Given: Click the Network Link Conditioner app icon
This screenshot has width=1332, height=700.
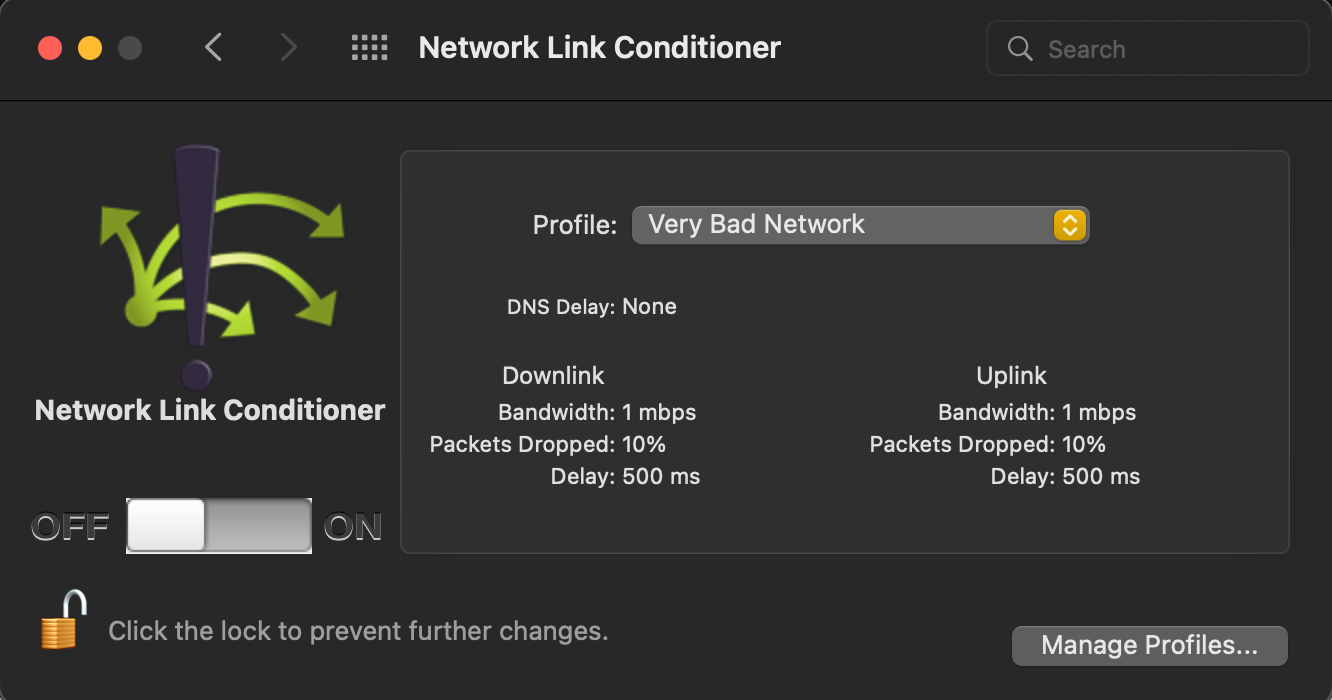Looking at the screenshot, I should click(x=209, y=265).
